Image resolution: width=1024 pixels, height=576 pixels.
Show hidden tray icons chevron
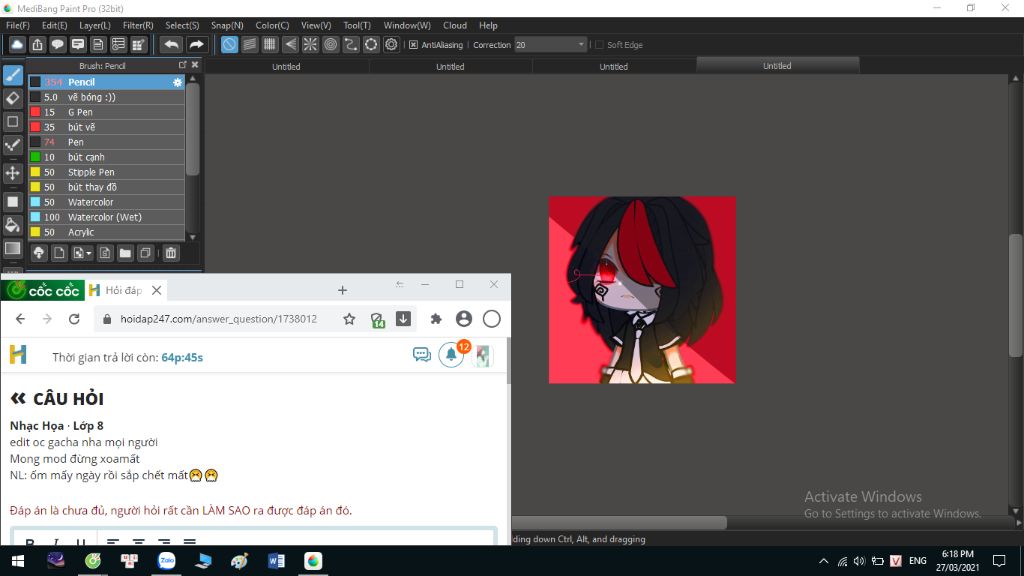824,561
